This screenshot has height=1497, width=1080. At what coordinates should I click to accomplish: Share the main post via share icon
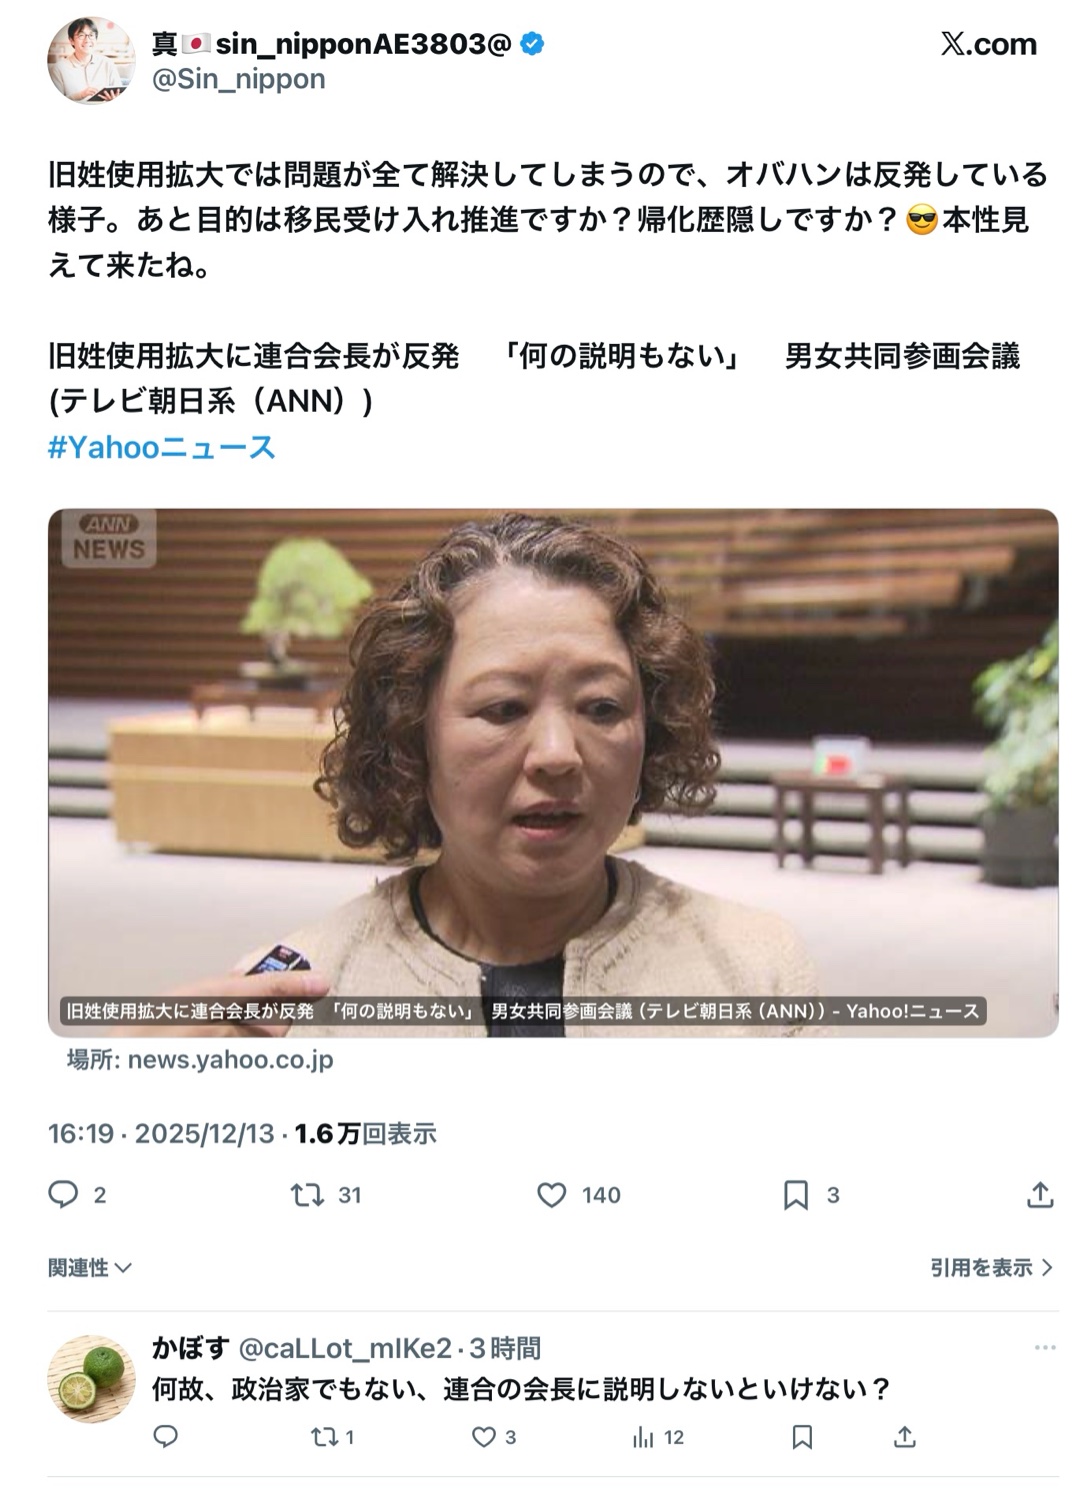pos(1040,1194)
